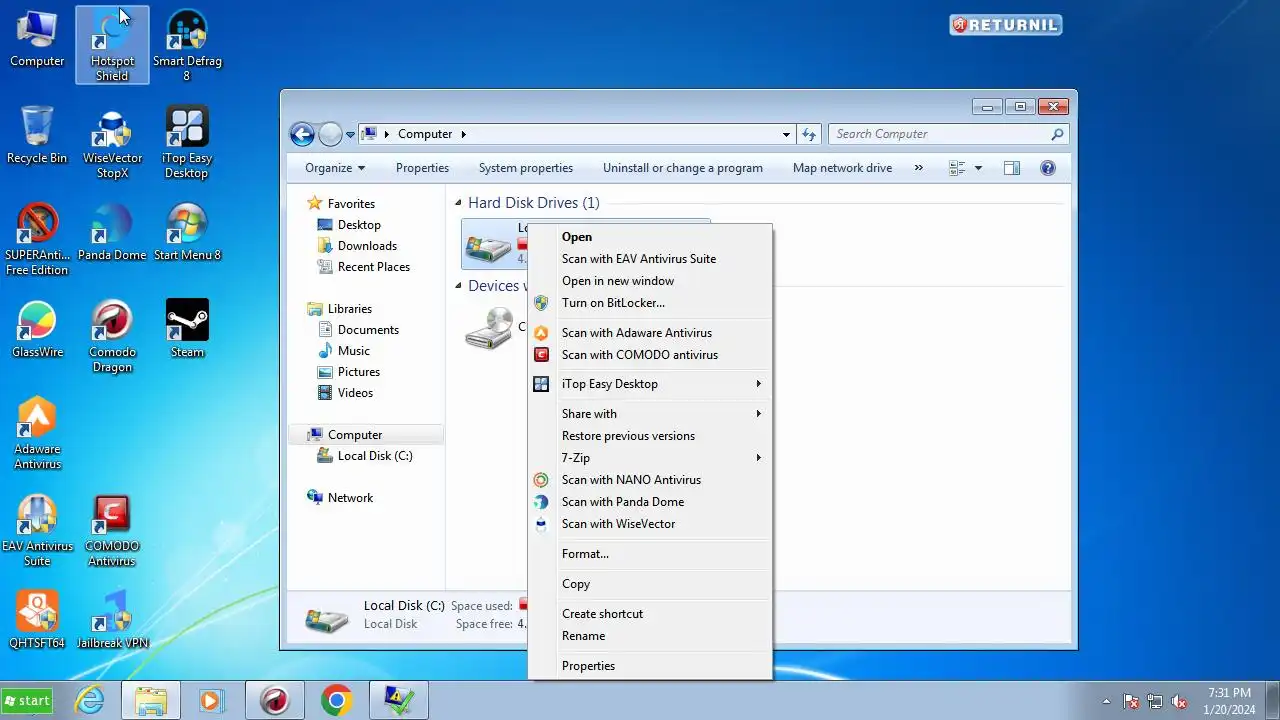Choose Create shortcut from context menu
The image size is (1280, 720).
[x=650, y=614]
